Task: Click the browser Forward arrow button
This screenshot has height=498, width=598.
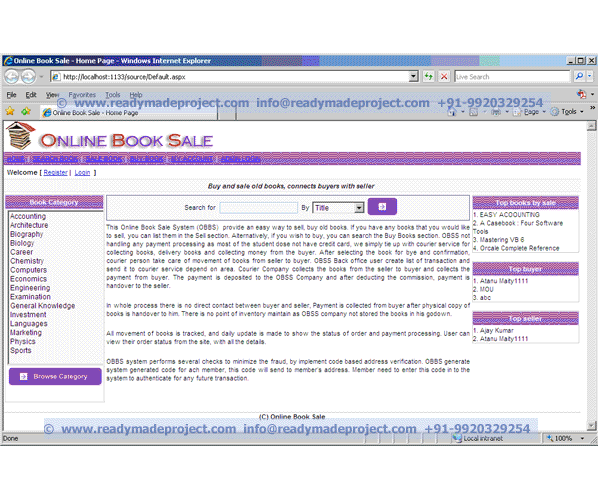Action: 28,77
